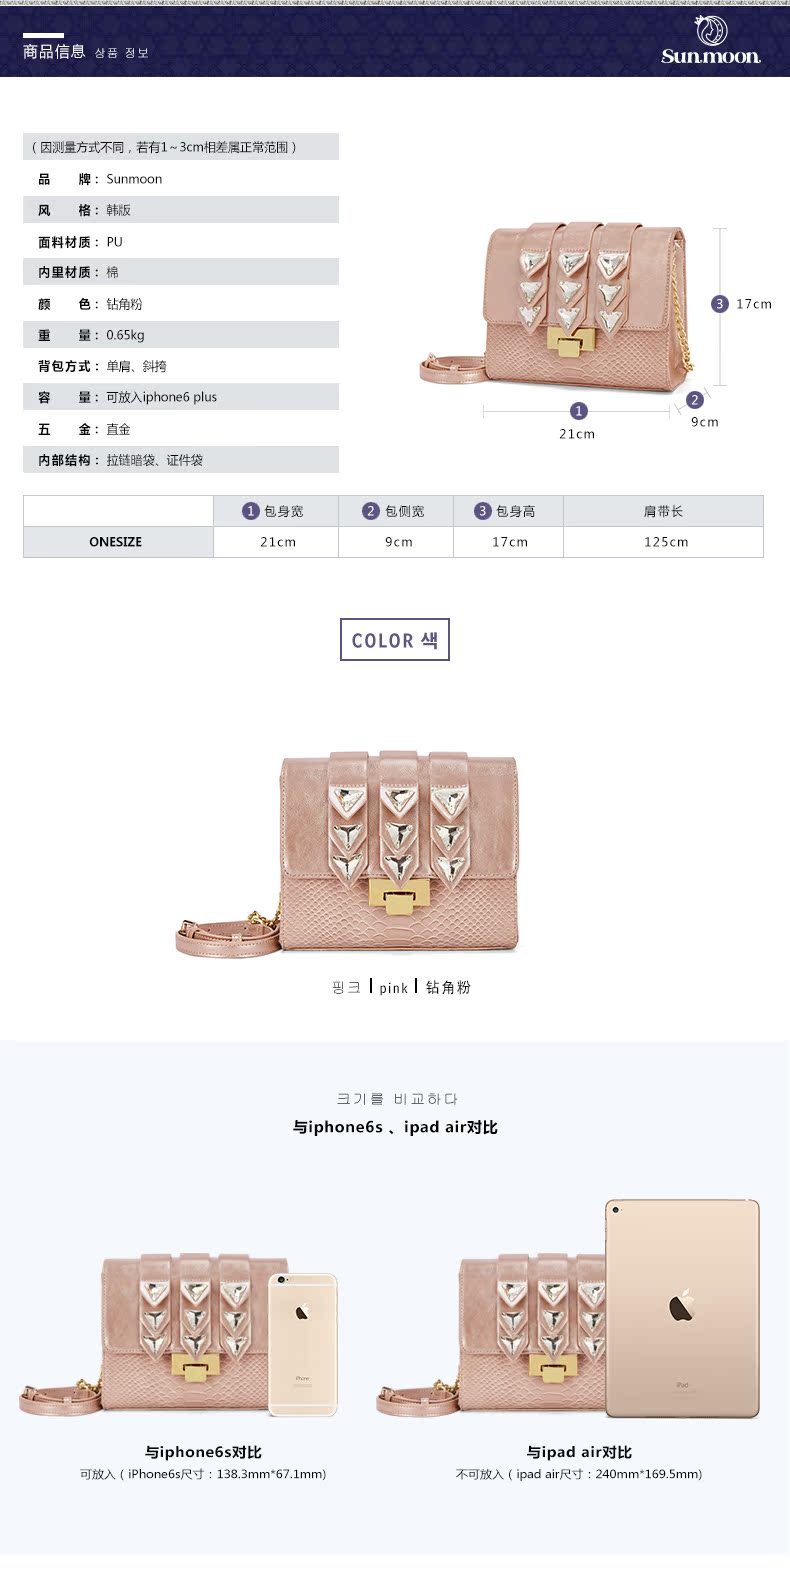
Task: Click the number 2 side-width marker beside the bag
Action: (695, 400)
